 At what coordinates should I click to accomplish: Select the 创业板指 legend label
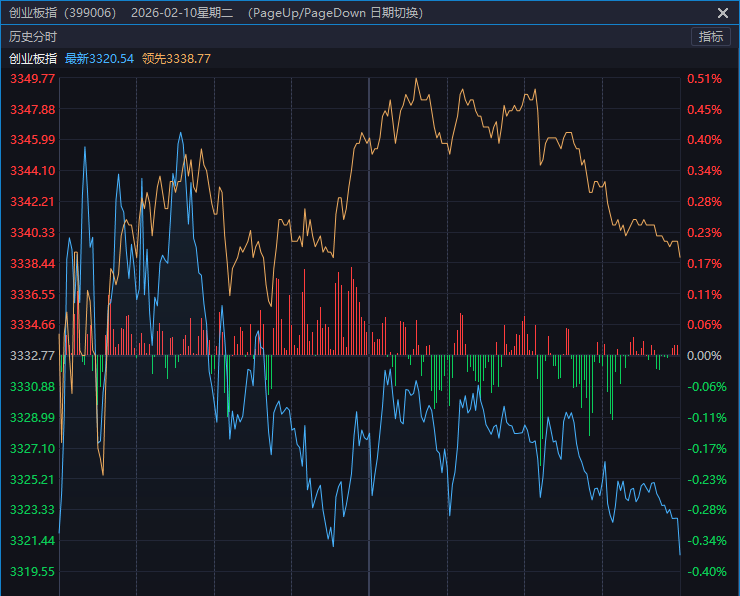pyautogui.click(x=33, y=59)
